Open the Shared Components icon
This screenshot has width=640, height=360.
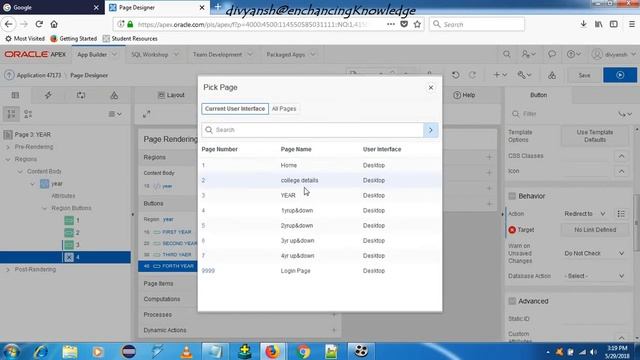[x=552, y=75]
